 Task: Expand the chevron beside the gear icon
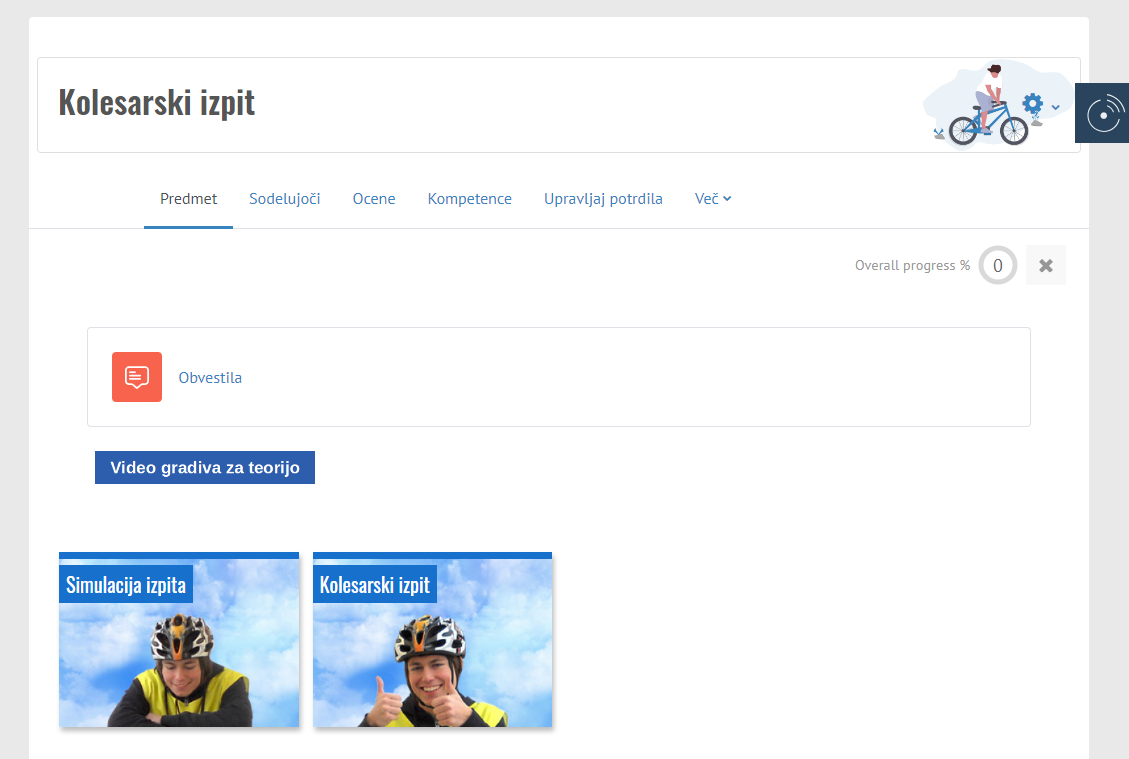tap(1055, 107)
